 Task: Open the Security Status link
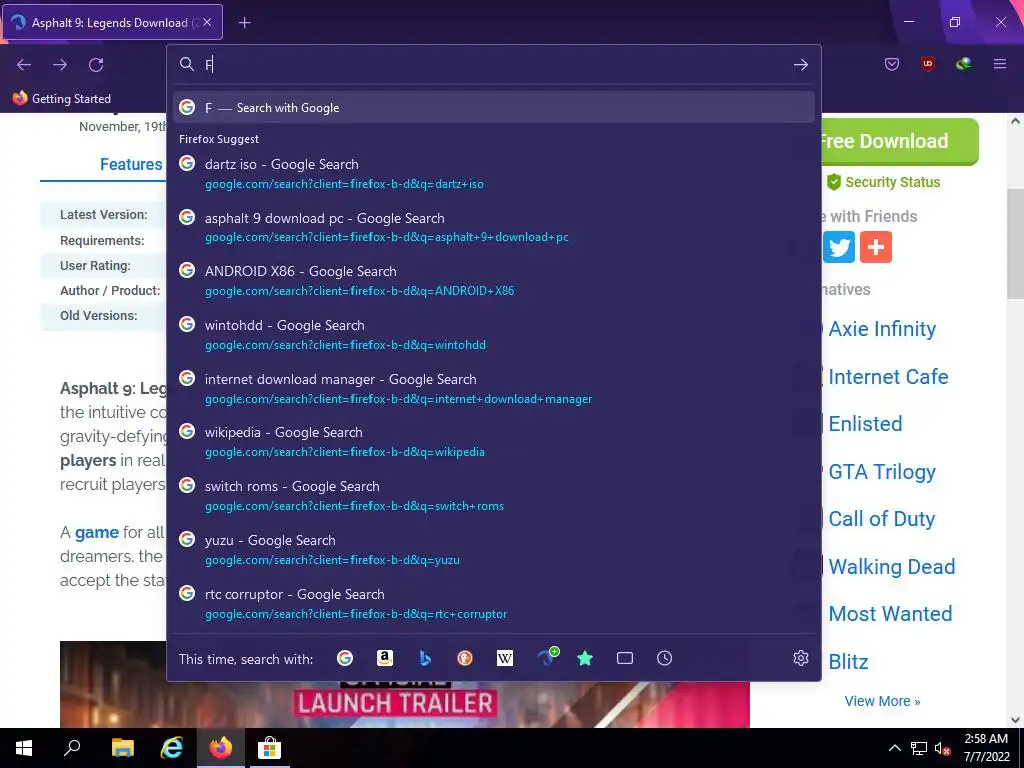[884, 182]
